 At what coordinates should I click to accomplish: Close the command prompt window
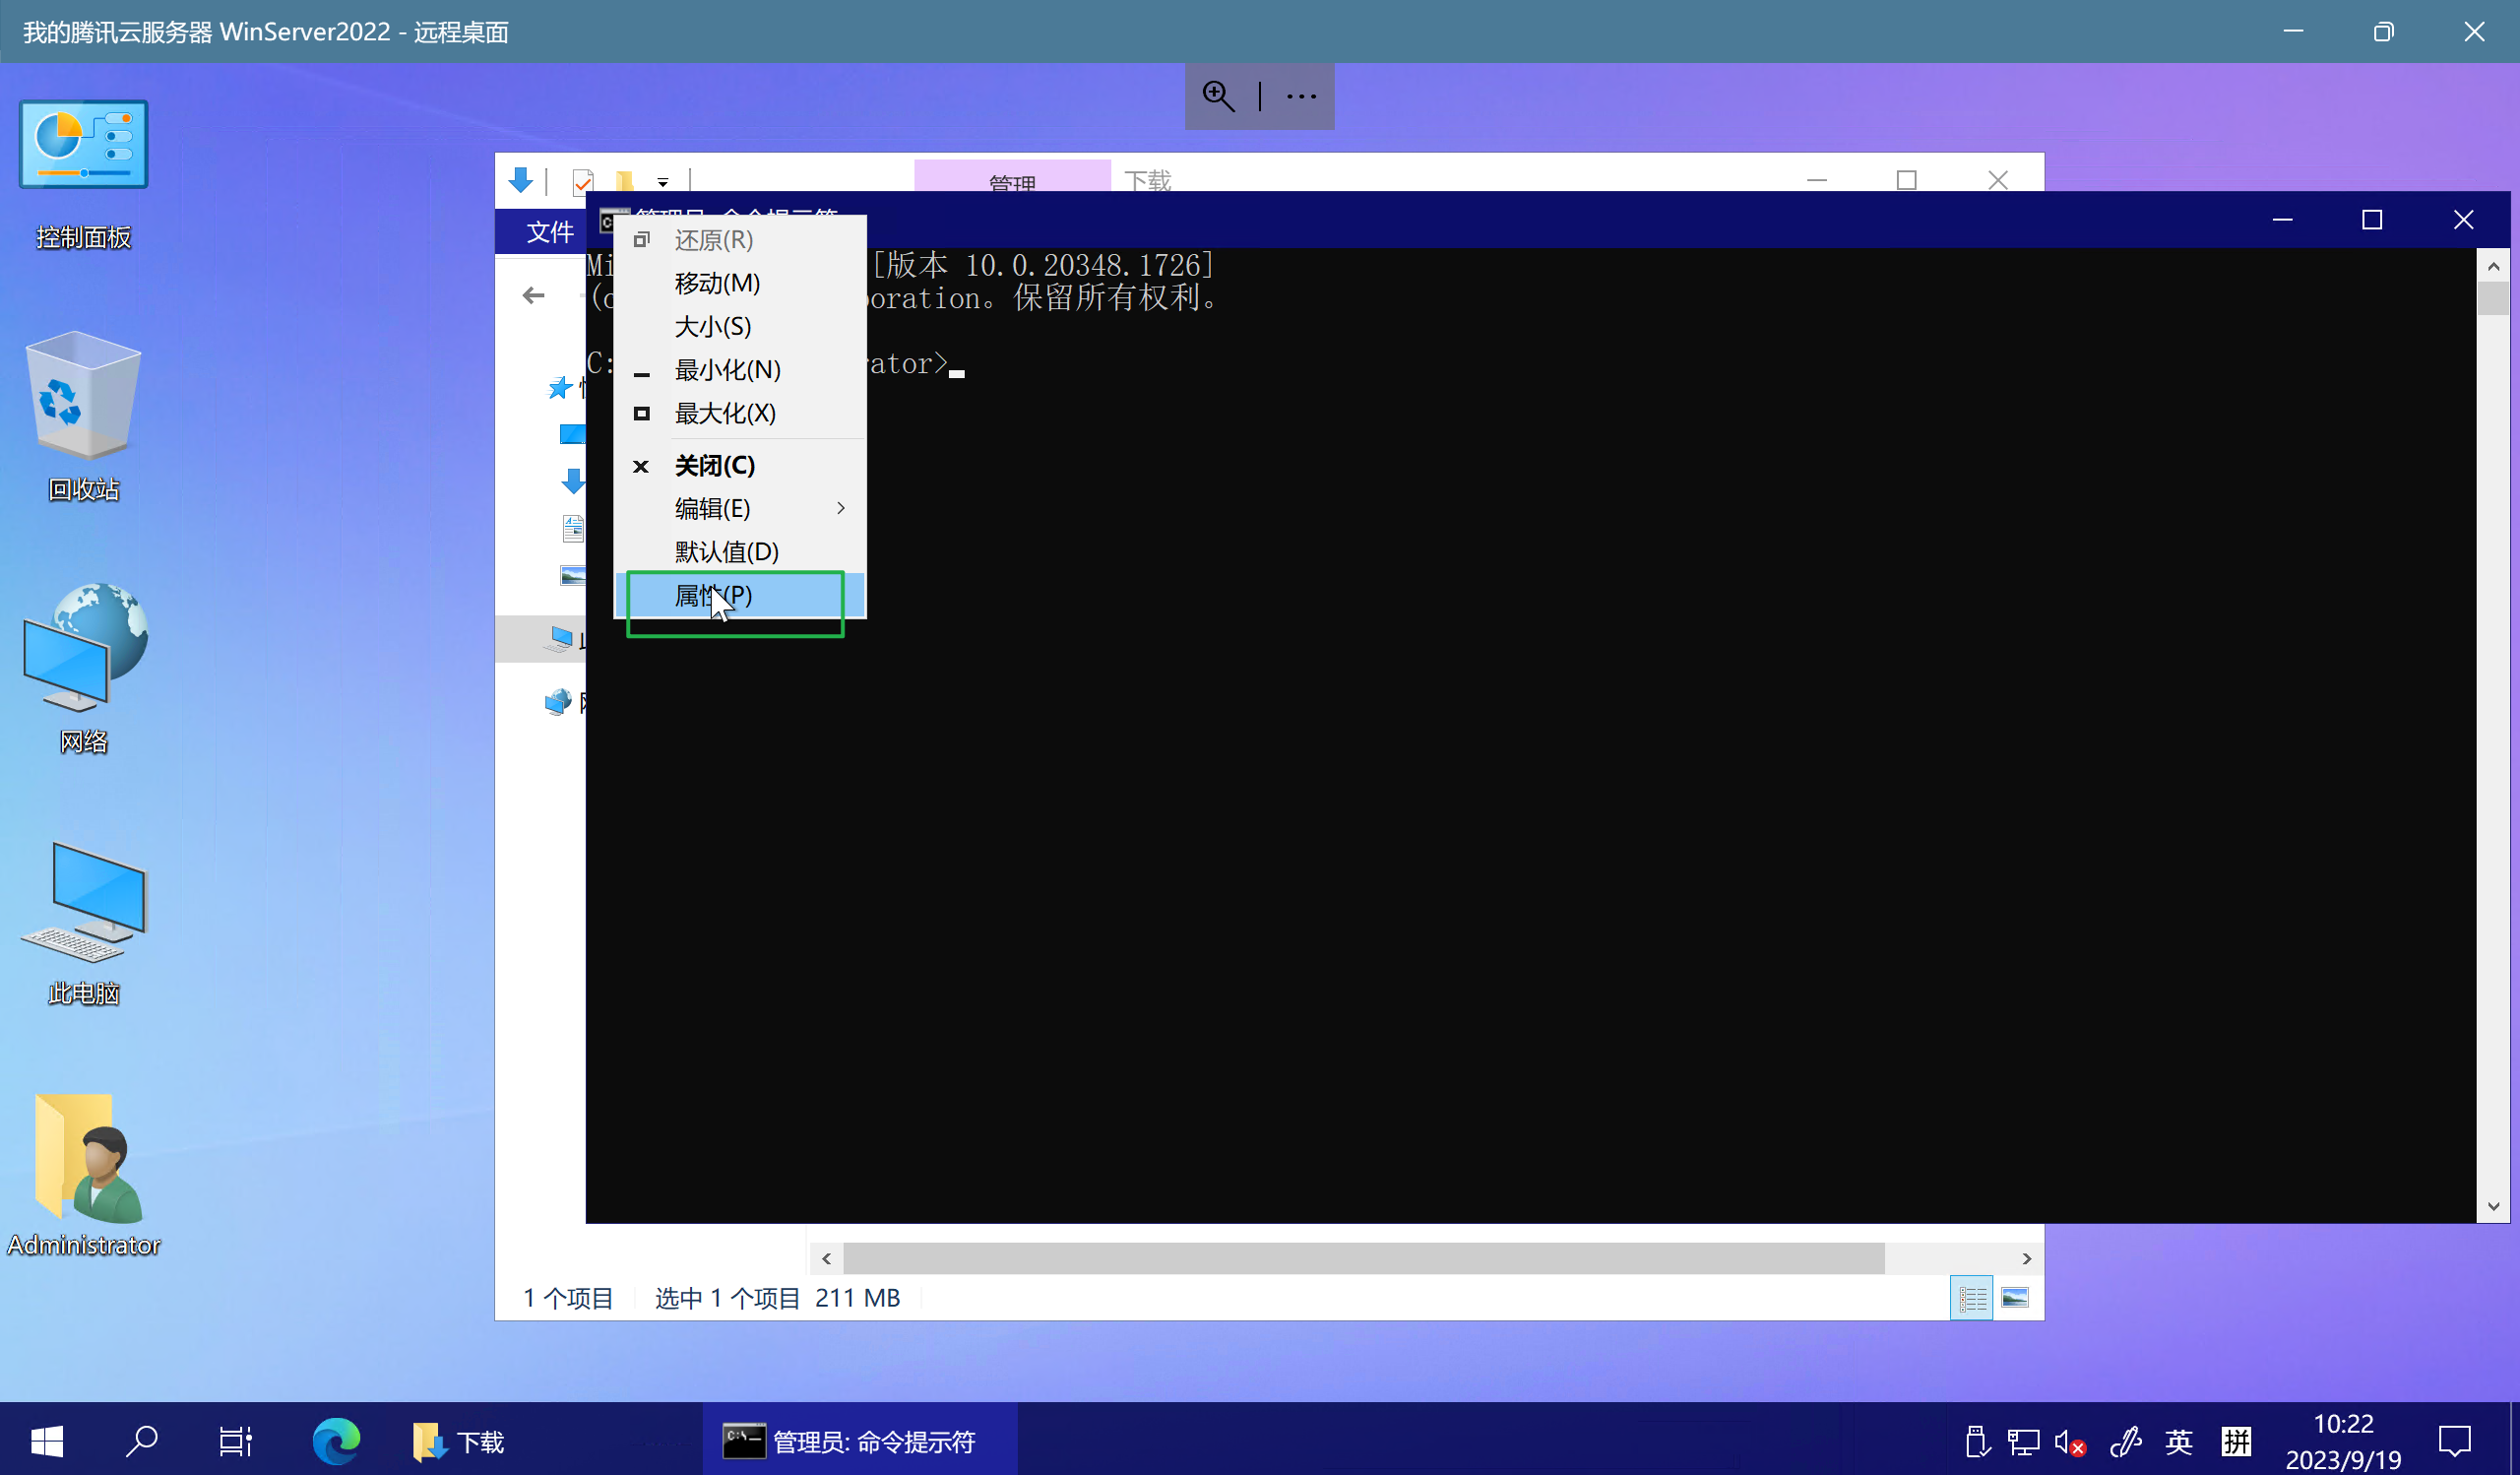[2463, 220]
